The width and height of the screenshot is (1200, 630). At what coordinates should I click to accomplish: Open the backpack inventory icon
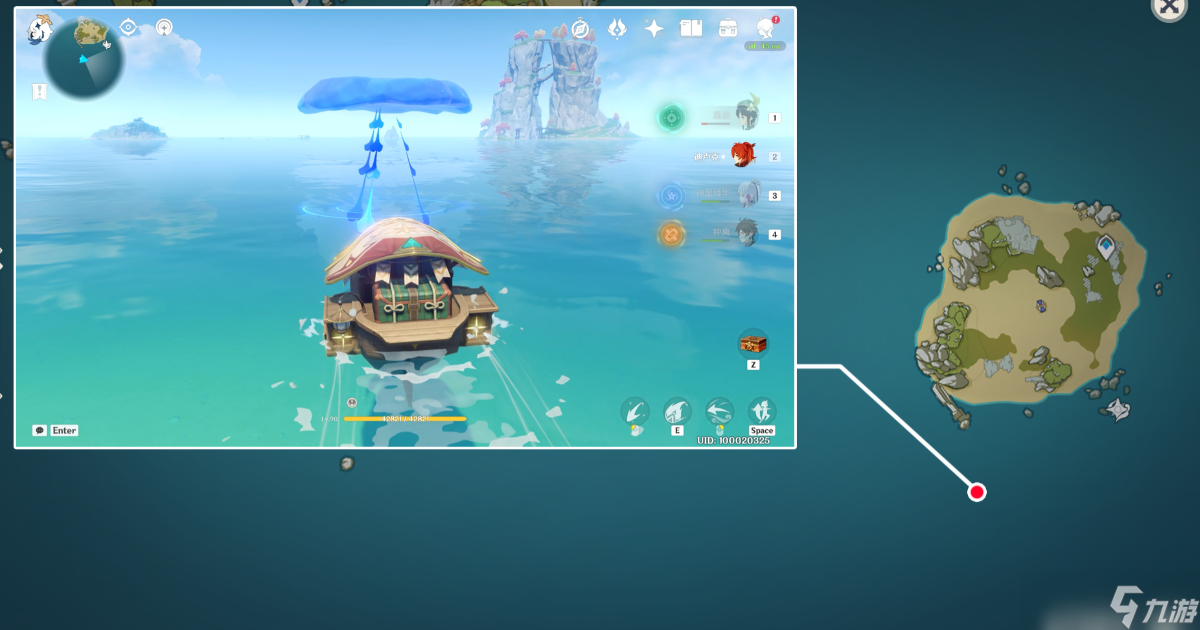click(x=729, y=29)
